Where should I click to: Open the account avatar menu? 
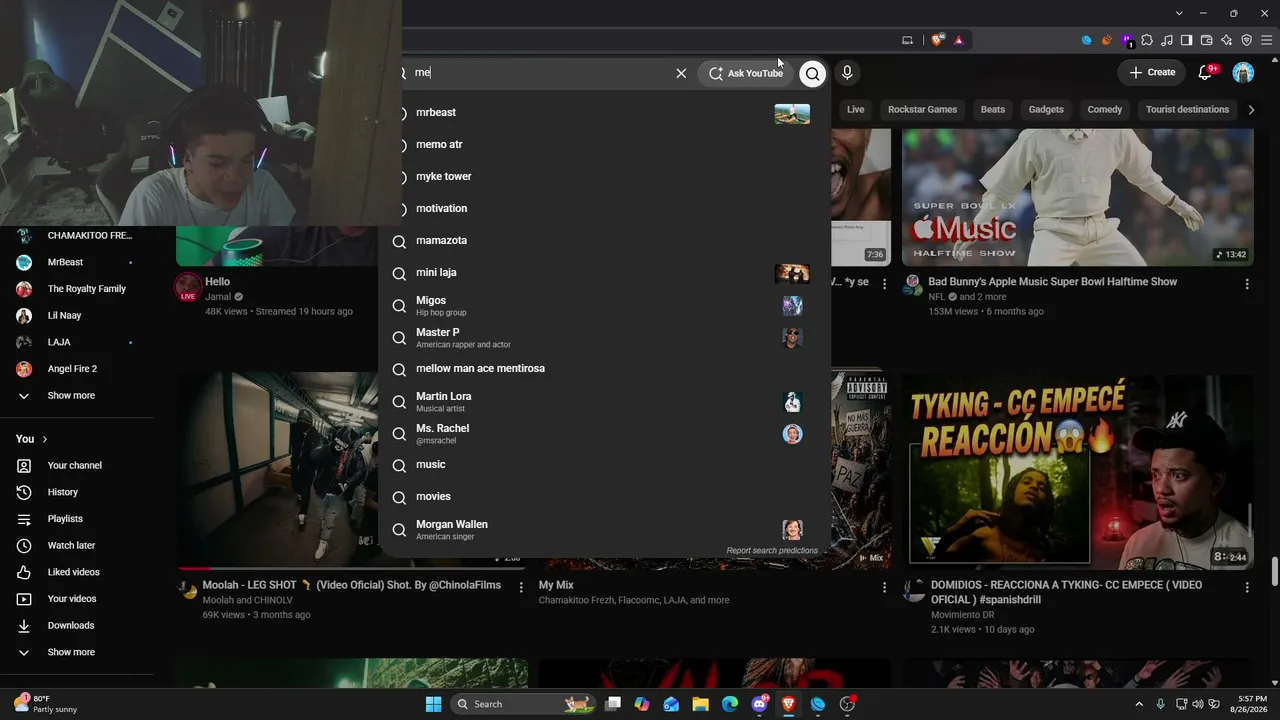pos(1243,72)
